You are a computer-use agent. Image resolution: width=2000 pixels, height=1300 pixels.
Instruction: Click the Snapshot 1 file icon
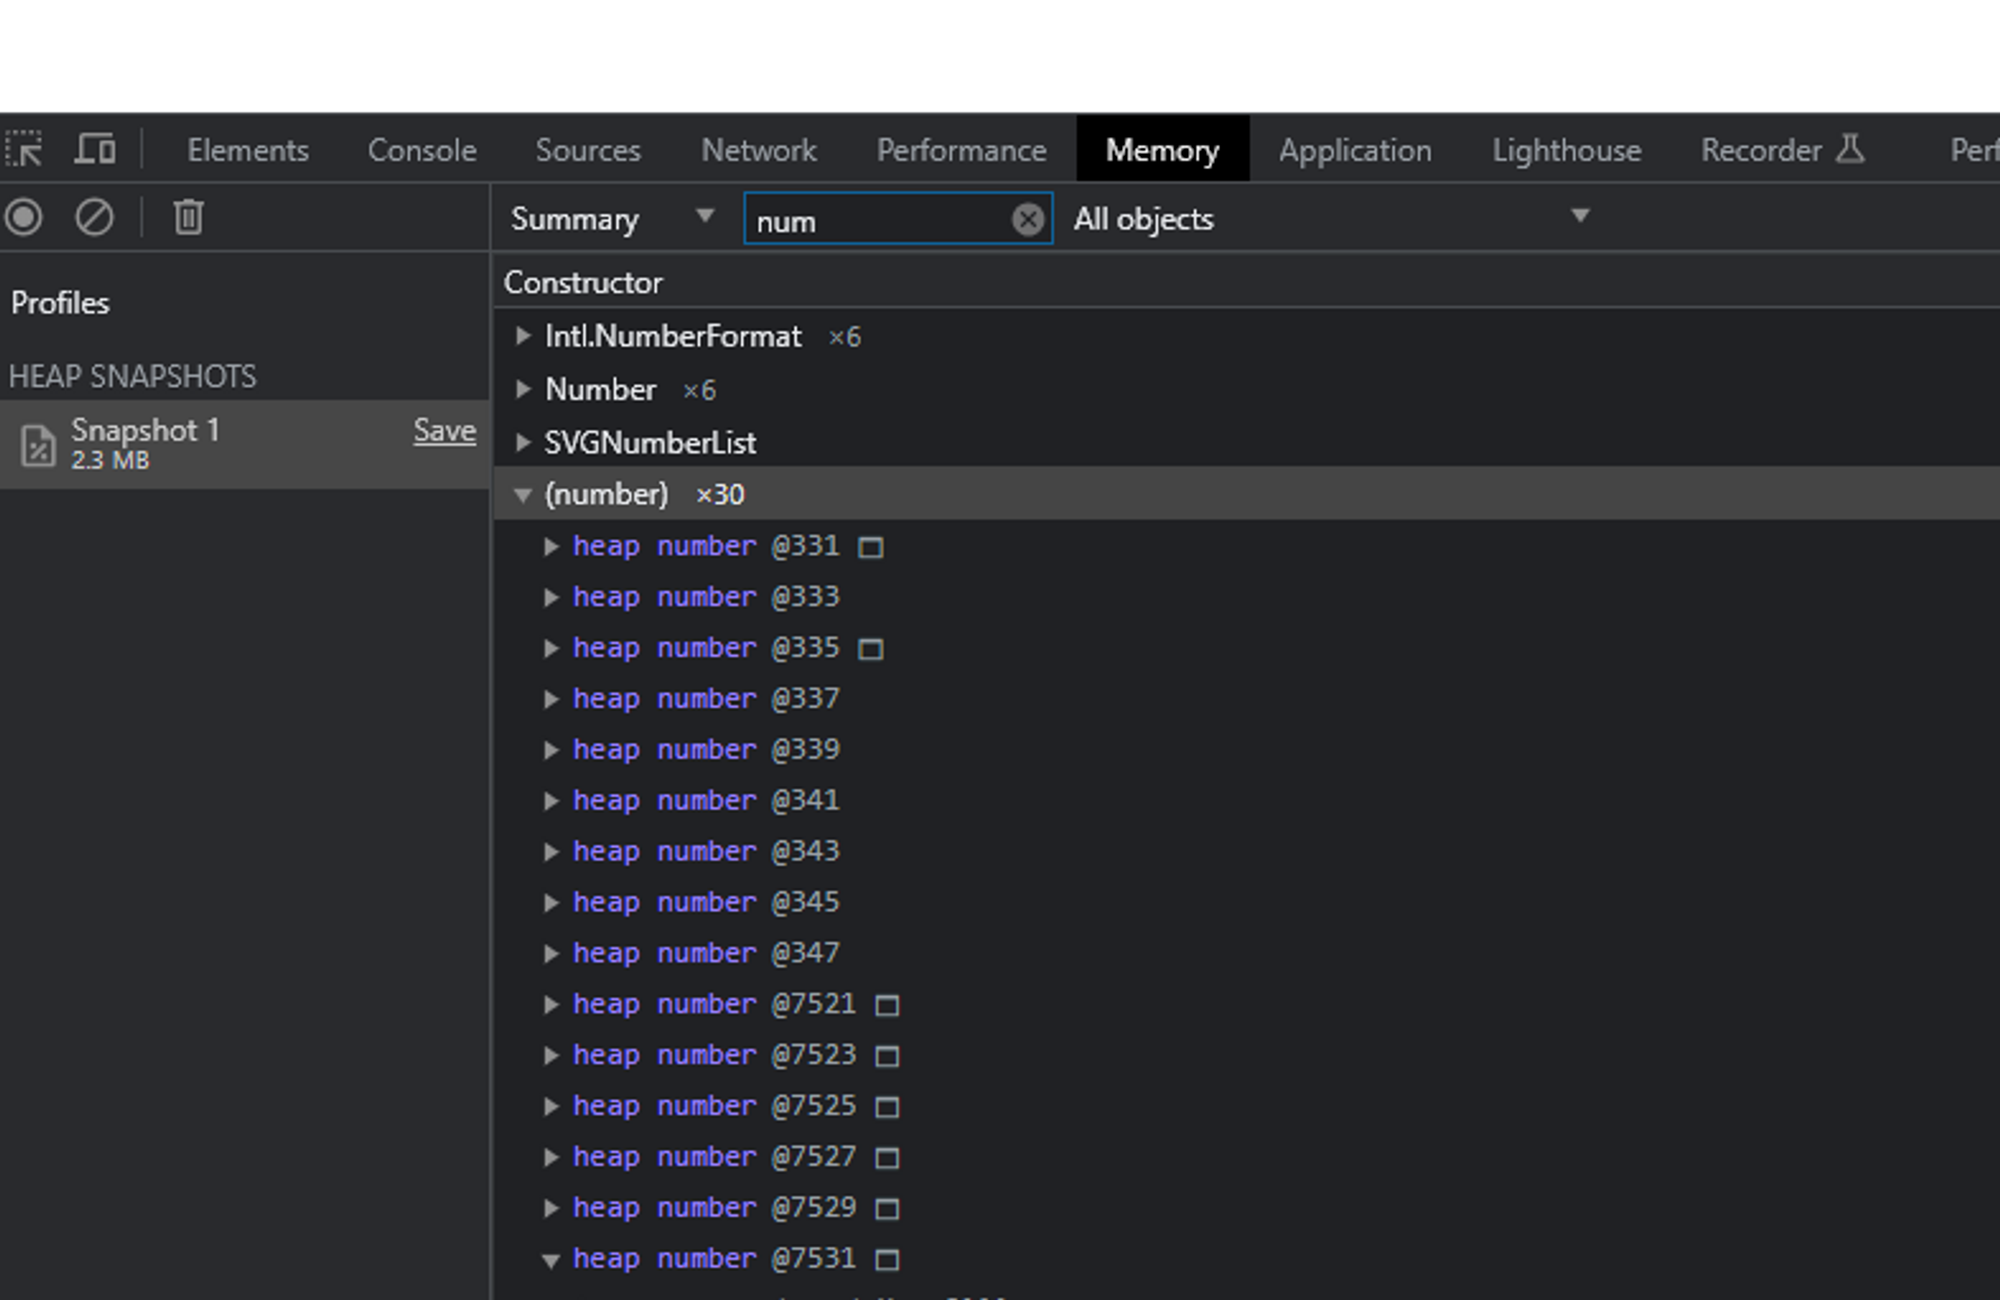click(x=38, y=445)
